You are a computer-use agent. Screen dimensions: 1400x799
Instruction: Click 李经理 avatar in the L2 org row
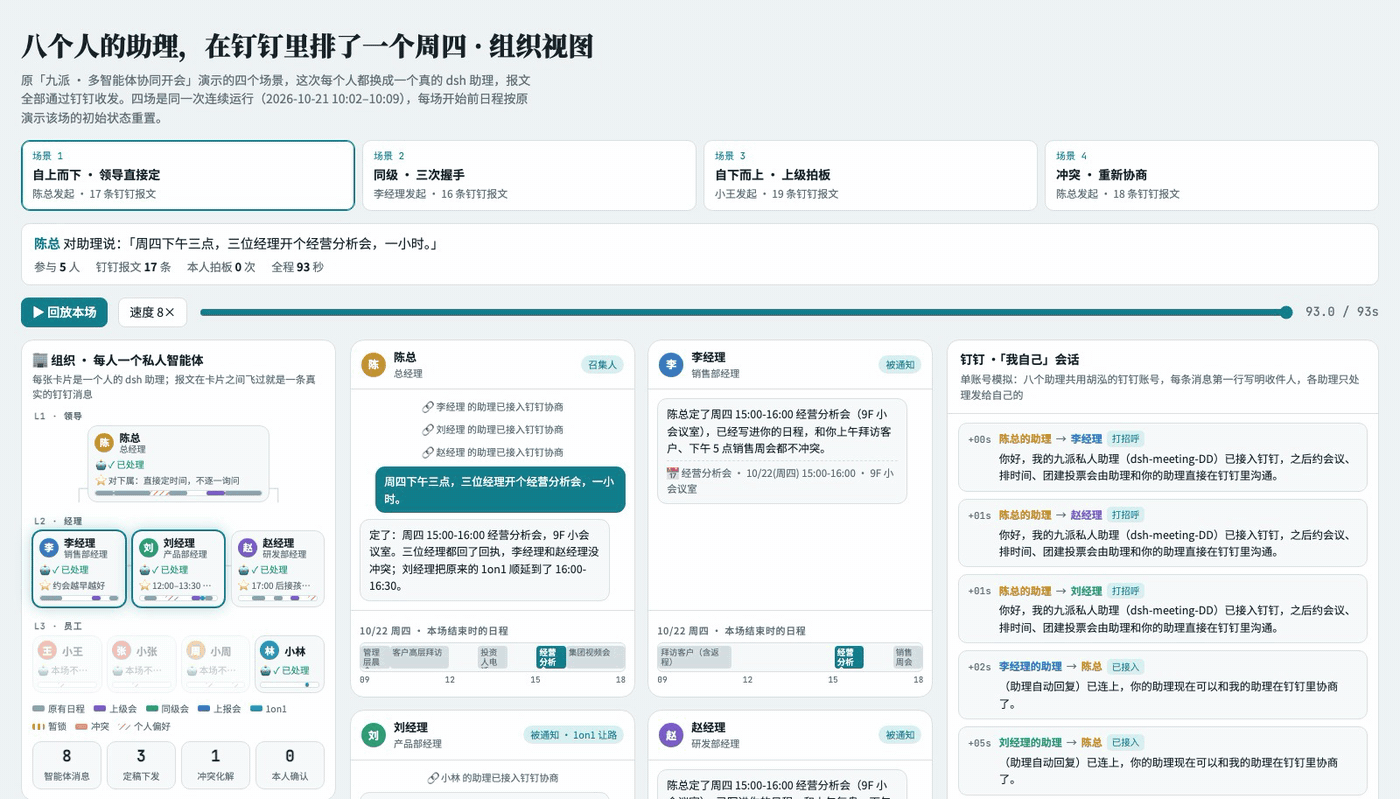(49, 548)
